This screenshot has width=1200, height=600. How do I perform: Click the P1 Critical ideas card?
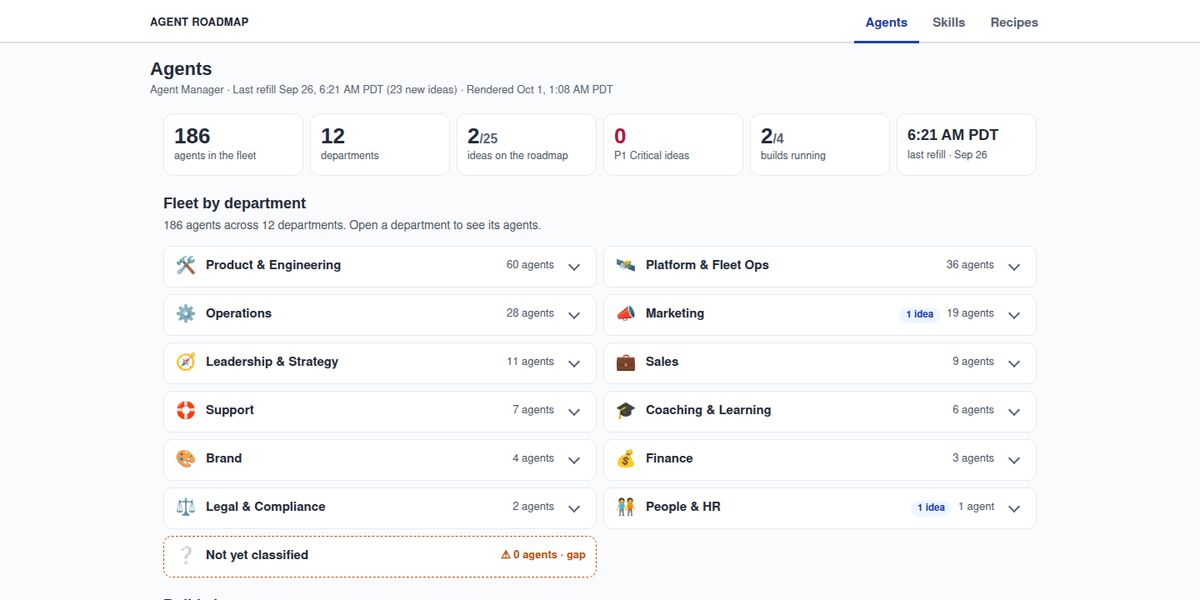pos(673,144)
